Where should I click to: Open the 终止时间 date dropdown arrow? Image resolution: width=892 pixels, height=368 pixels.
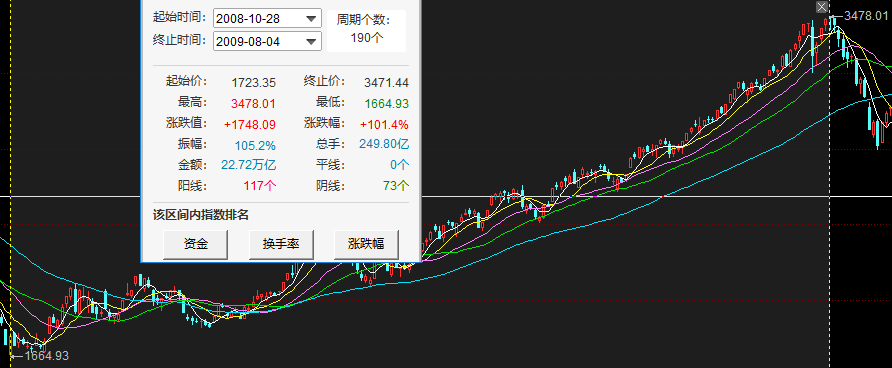tap(311, 42)
